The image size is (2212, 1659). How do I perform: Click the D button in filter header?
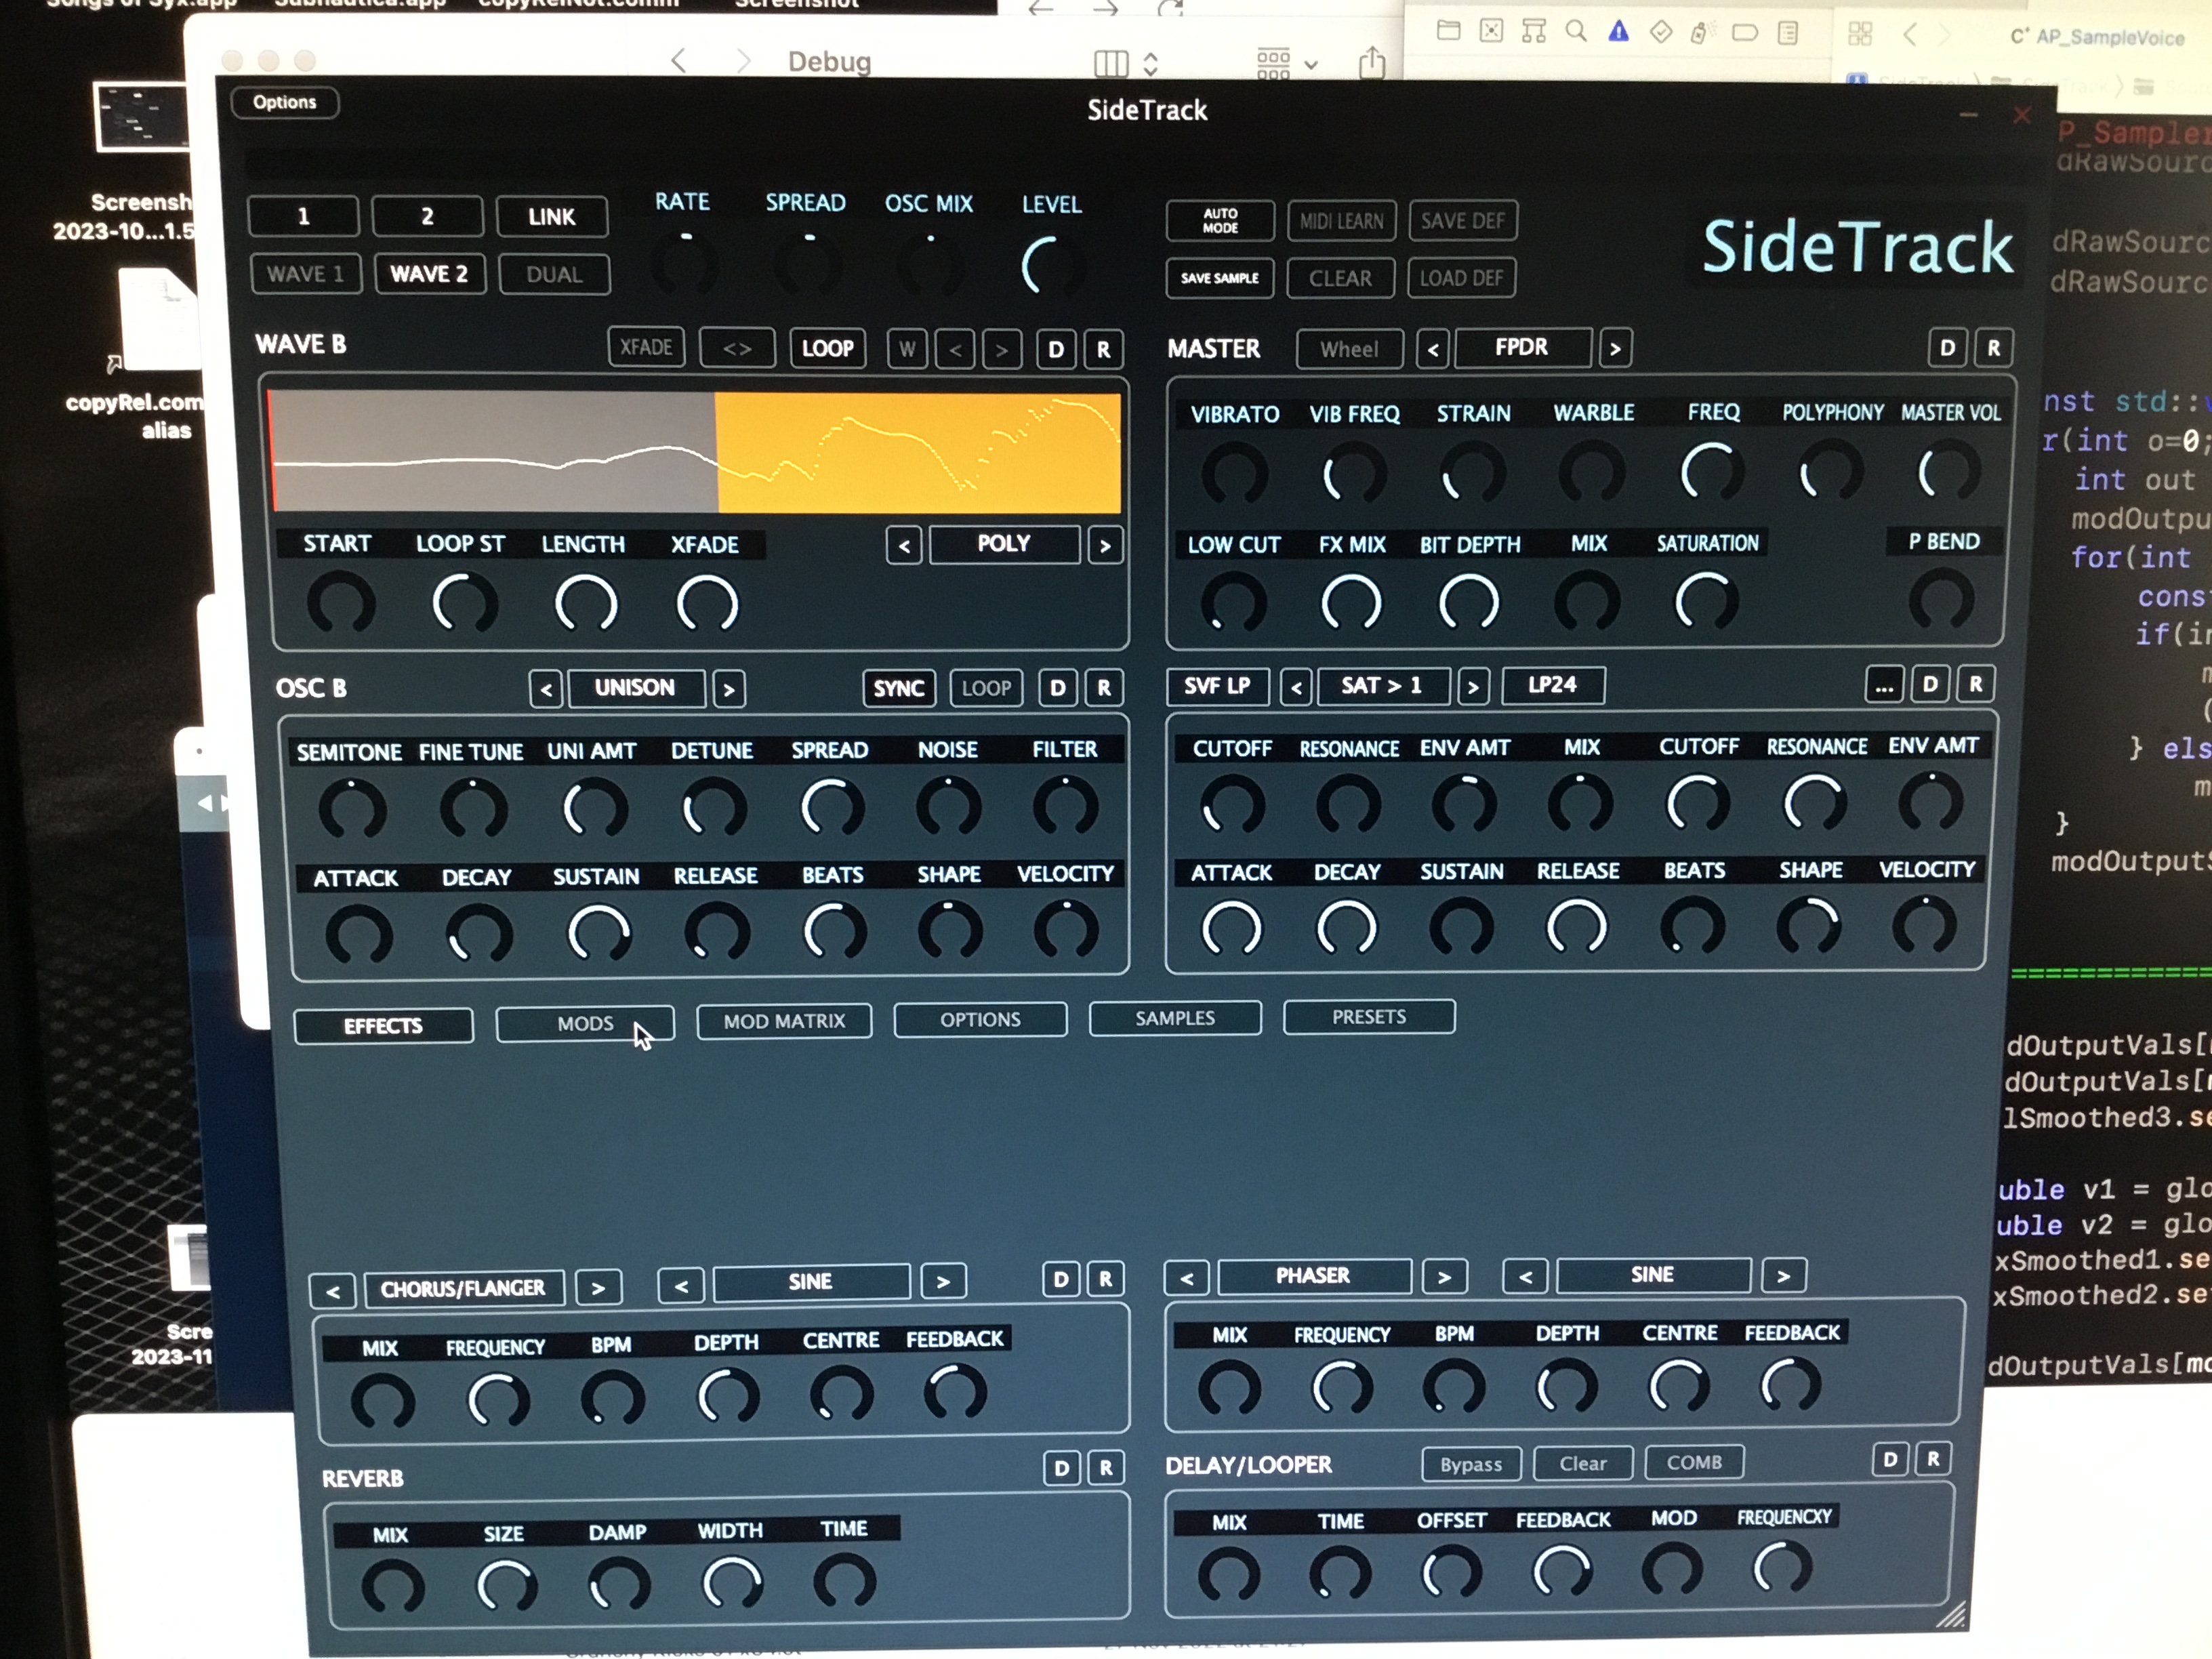click(1930, 685)
